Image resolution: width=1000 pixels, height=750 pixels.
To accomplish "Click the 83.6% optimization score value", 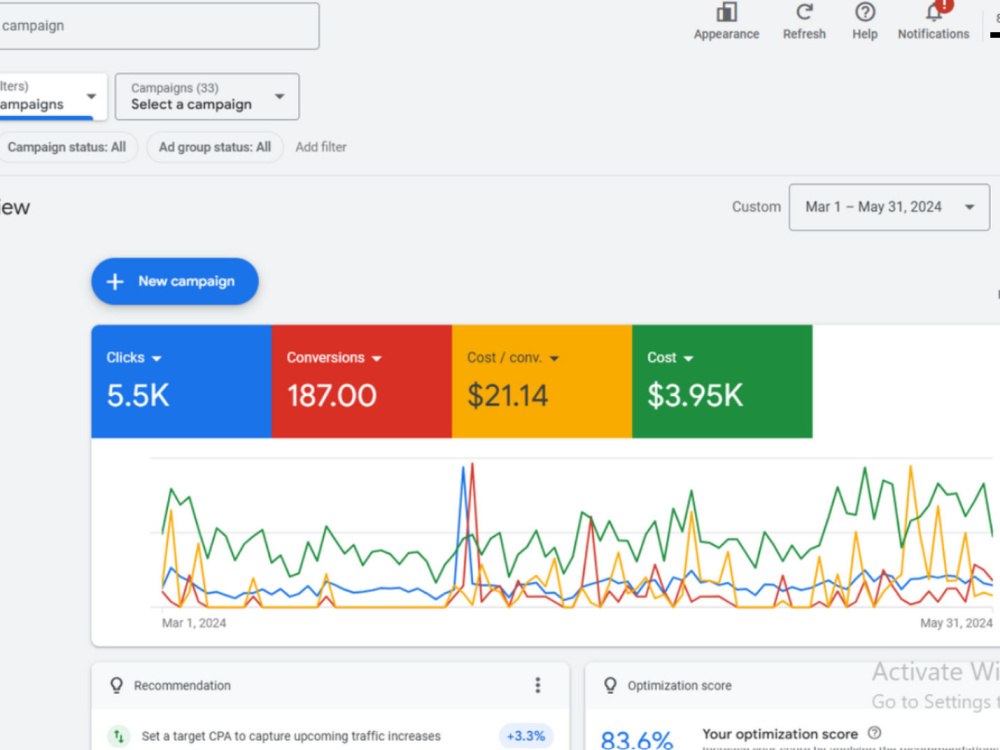I will coord(636,740).
